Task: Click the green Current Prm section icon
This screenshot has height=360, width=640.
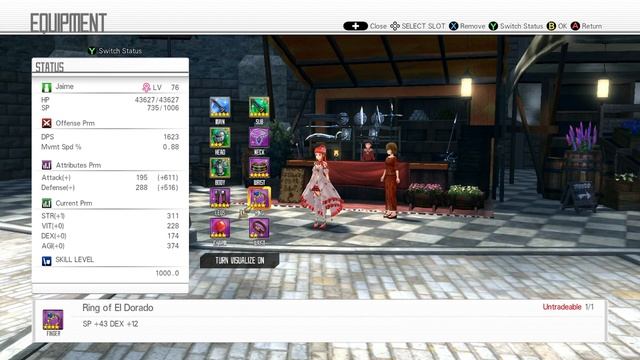Action: pyautogui.click(x=47, y=203)
